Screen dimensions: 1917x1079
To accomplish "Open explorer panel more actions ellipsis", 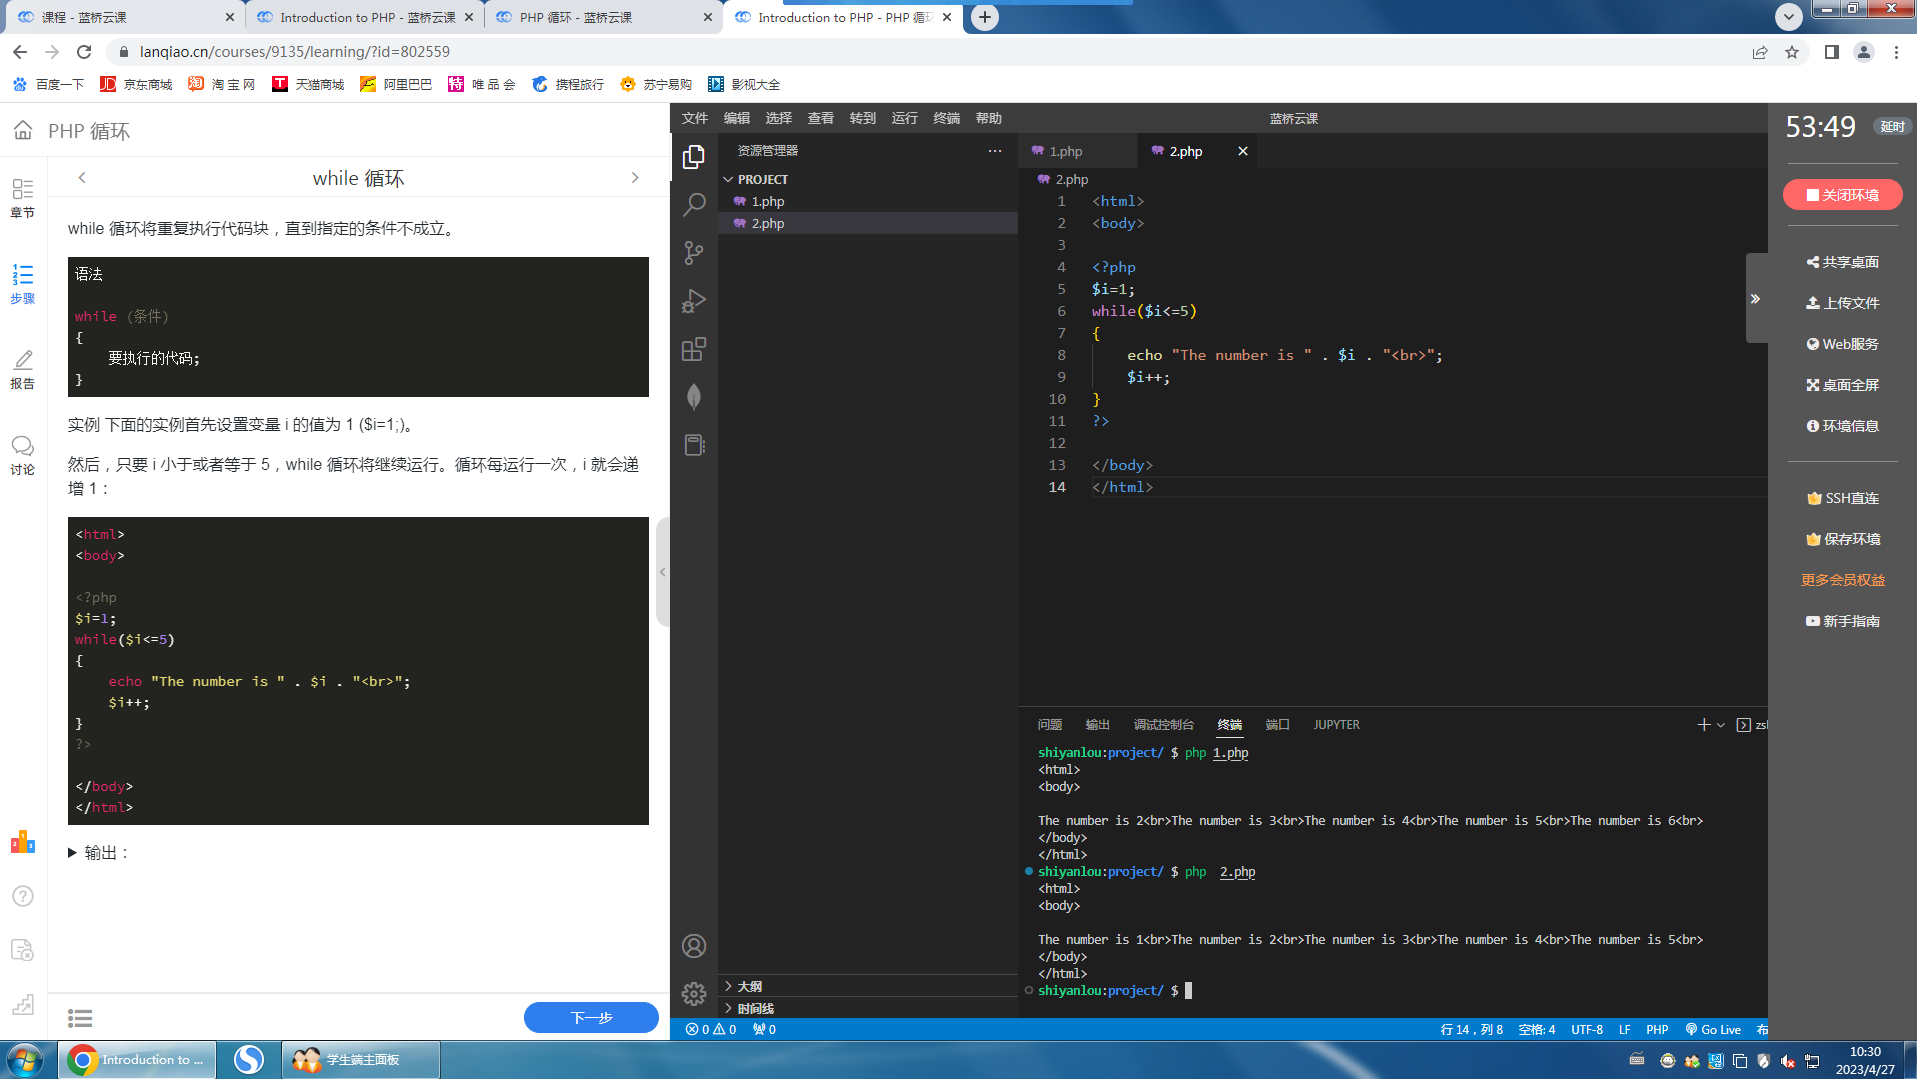I will (995, 151).
